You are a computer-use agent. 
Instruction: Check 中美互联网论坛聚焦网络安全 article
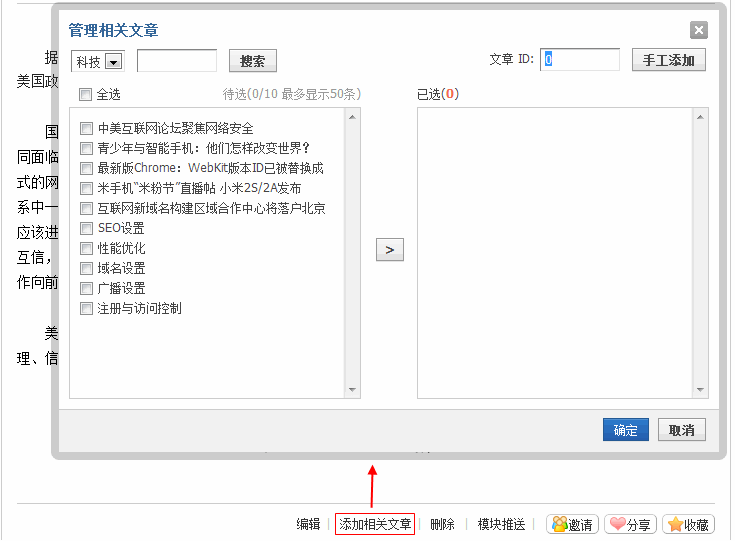tap(86, 128)
